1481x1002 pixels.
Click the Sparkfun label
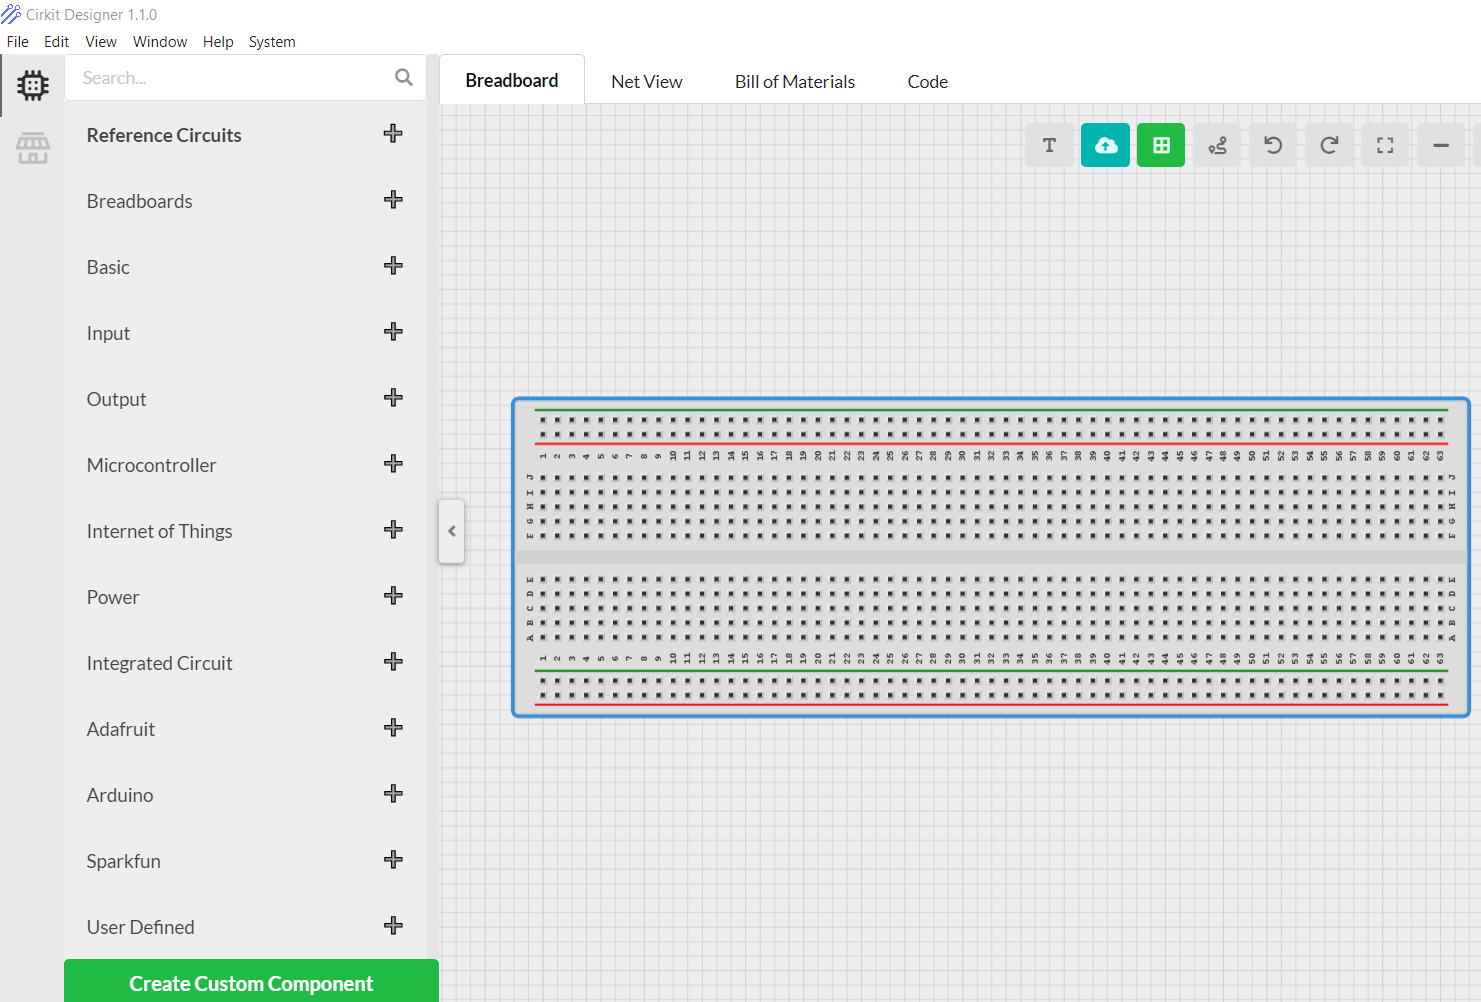point(123,861)
